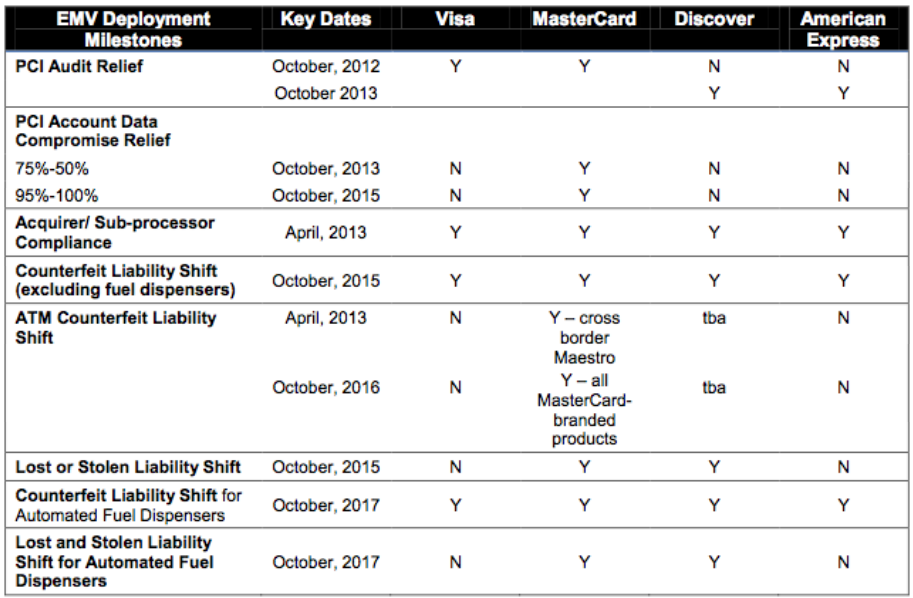Select the MasterCard column header

[x=584, y=19]
